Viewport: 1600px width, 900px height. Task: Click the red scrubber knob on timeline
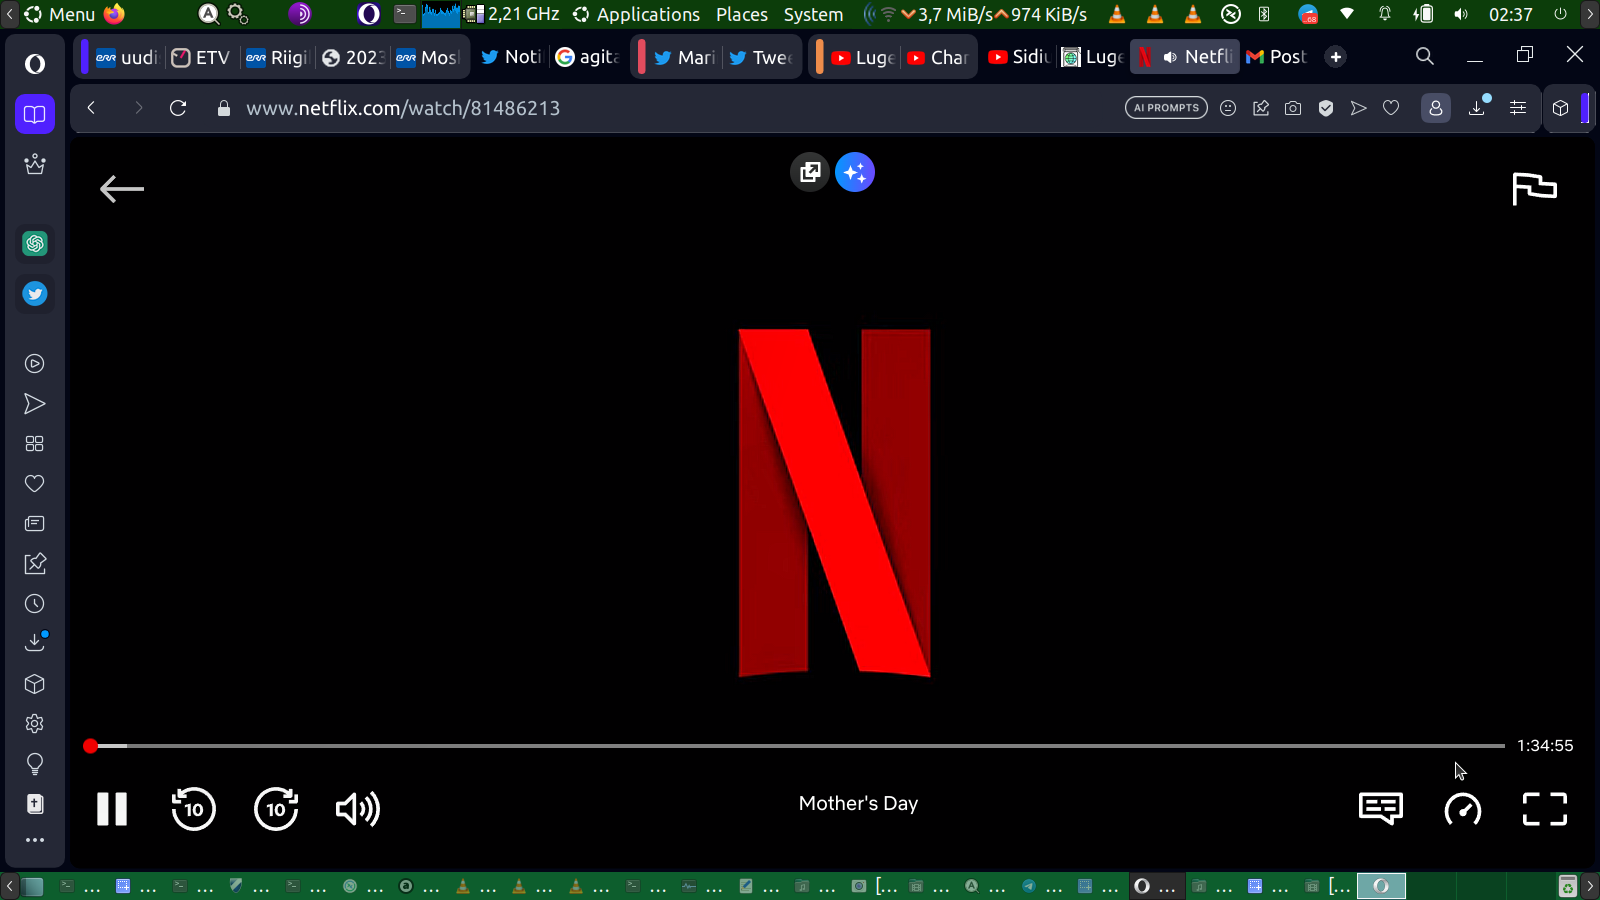(91, 746)
